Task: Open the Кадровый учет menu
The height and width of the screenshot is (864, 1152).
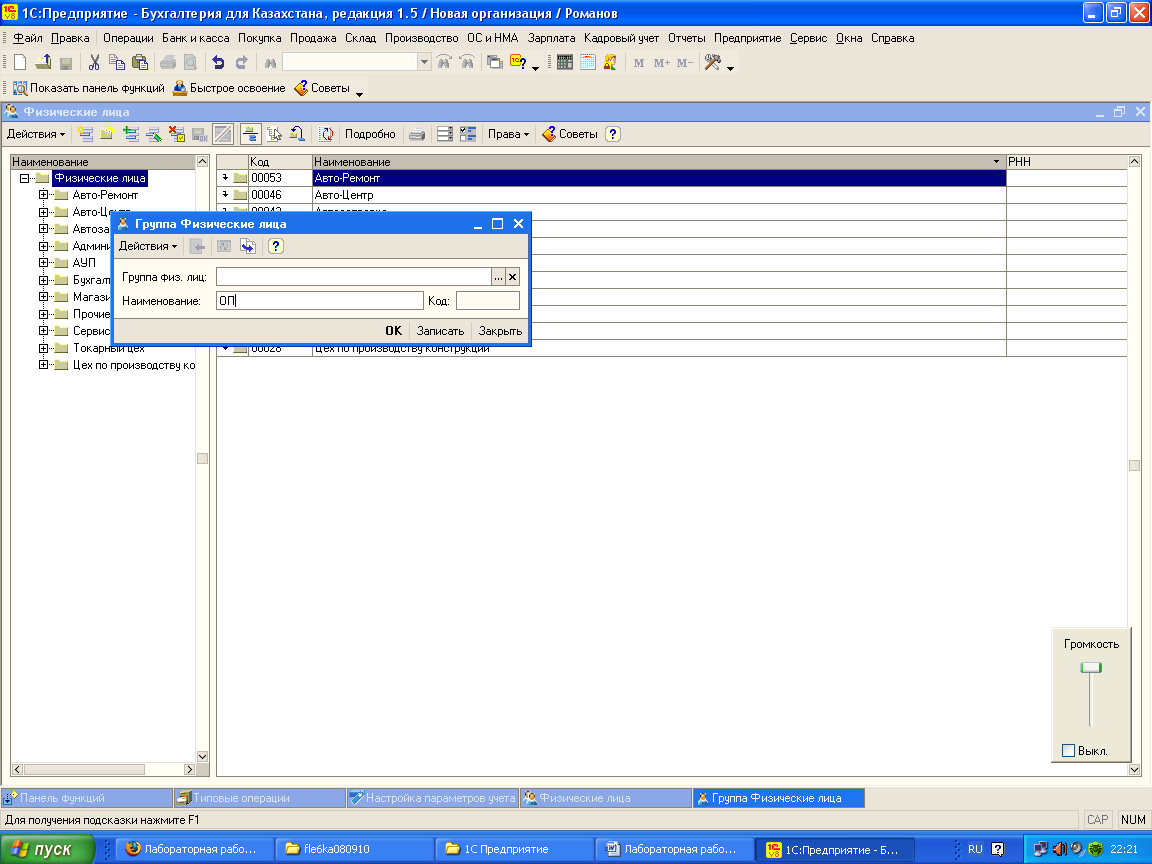Action: pyautogui.click(x=621, y=38)
